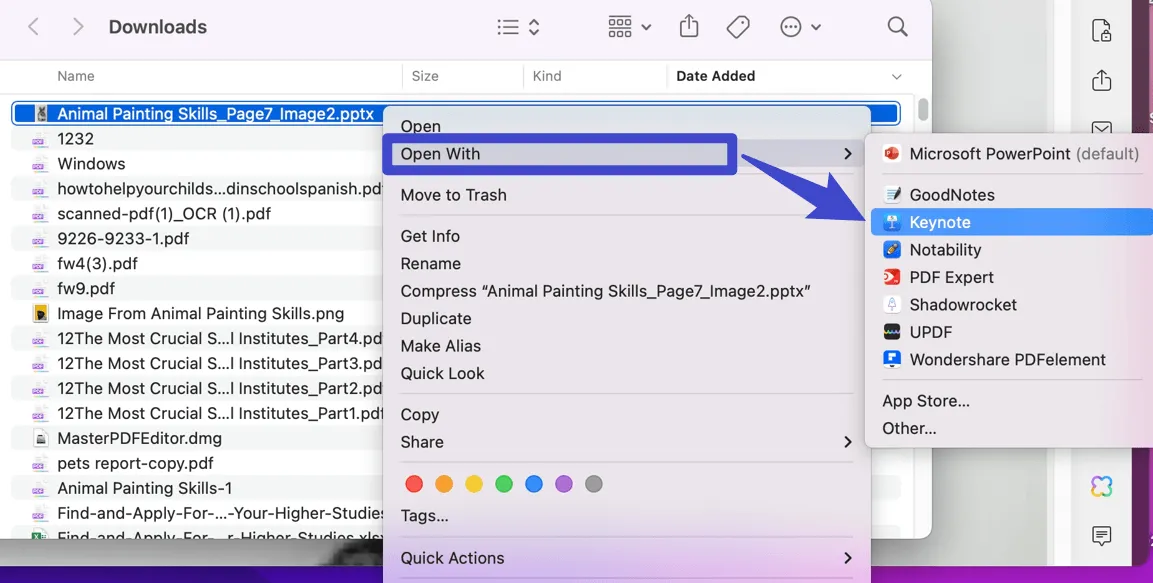Apply the red tag color
This screenshot has height=583, width=1153.
414,484
